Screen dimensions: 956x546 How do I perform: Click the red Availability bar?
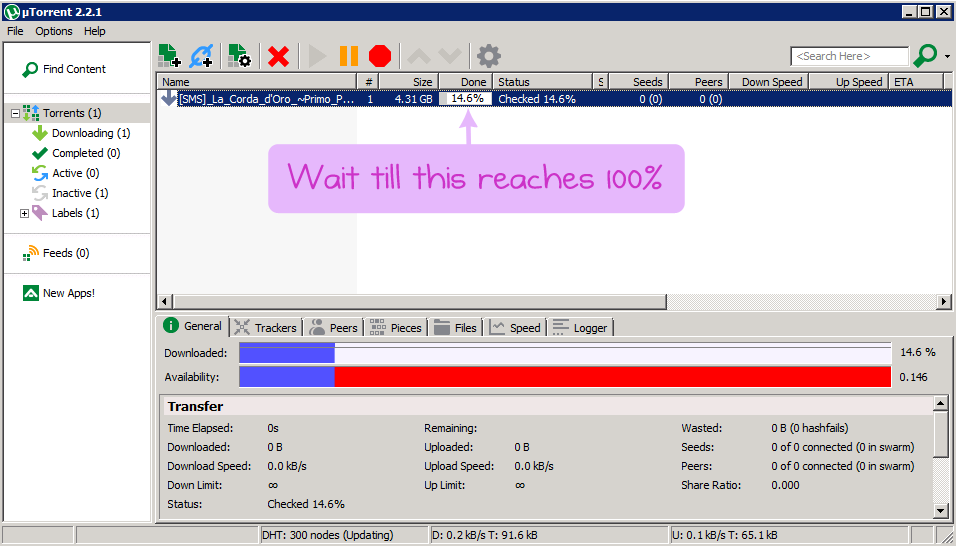point(613,377)
